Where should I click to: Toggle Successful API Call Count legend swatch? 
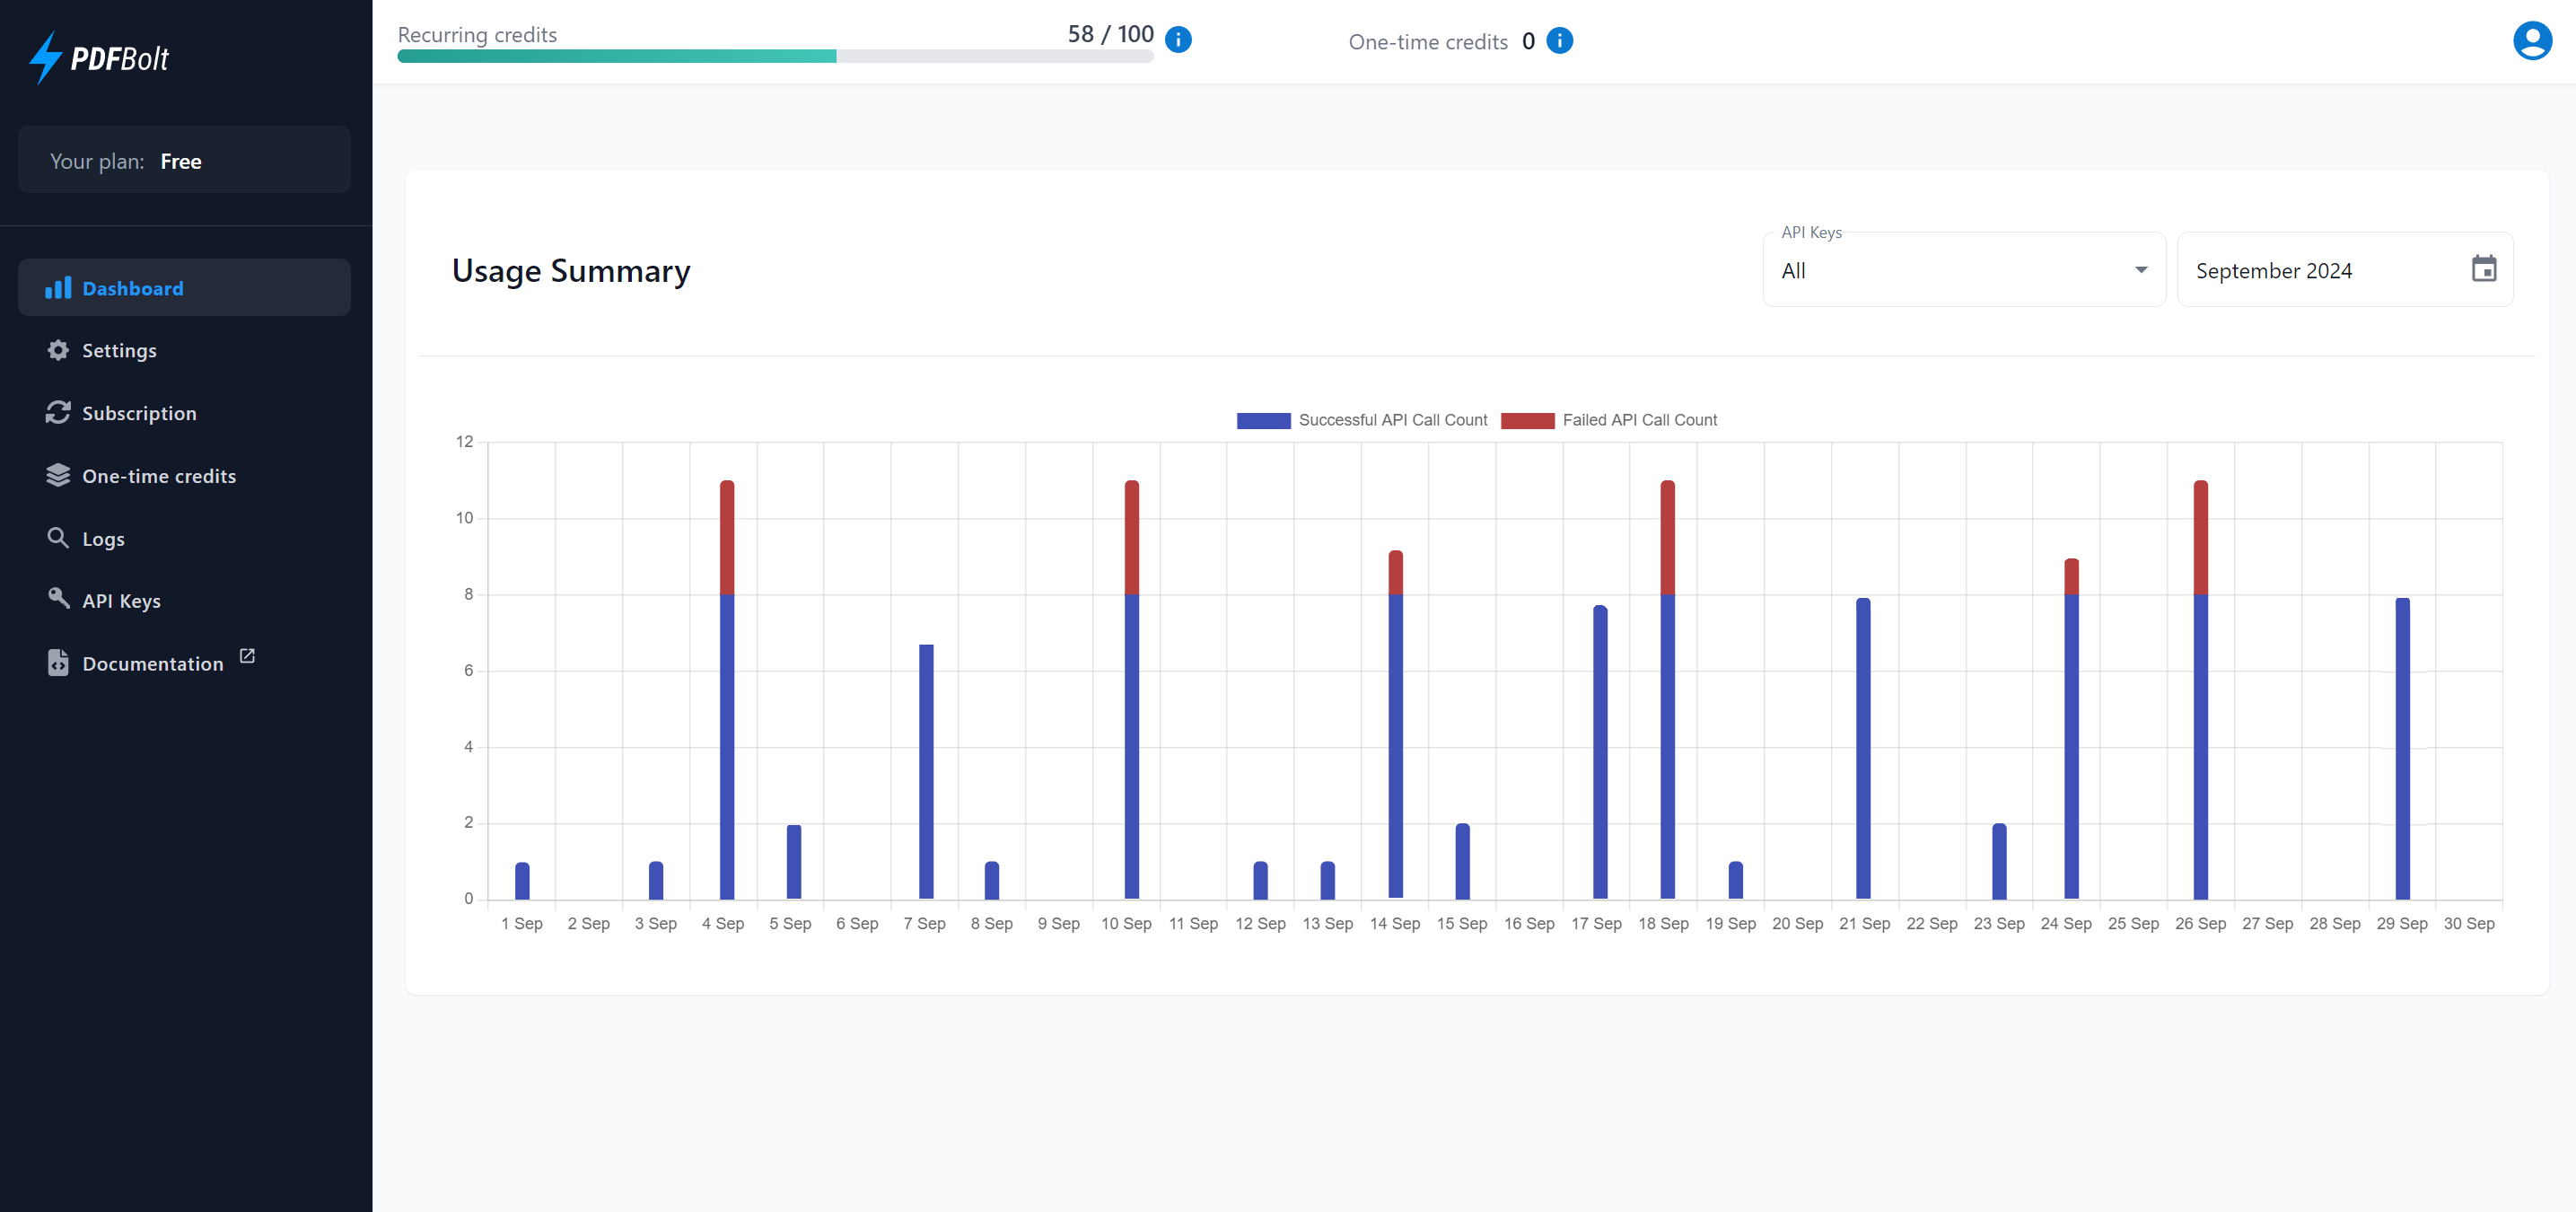[x=1263, y=420]
